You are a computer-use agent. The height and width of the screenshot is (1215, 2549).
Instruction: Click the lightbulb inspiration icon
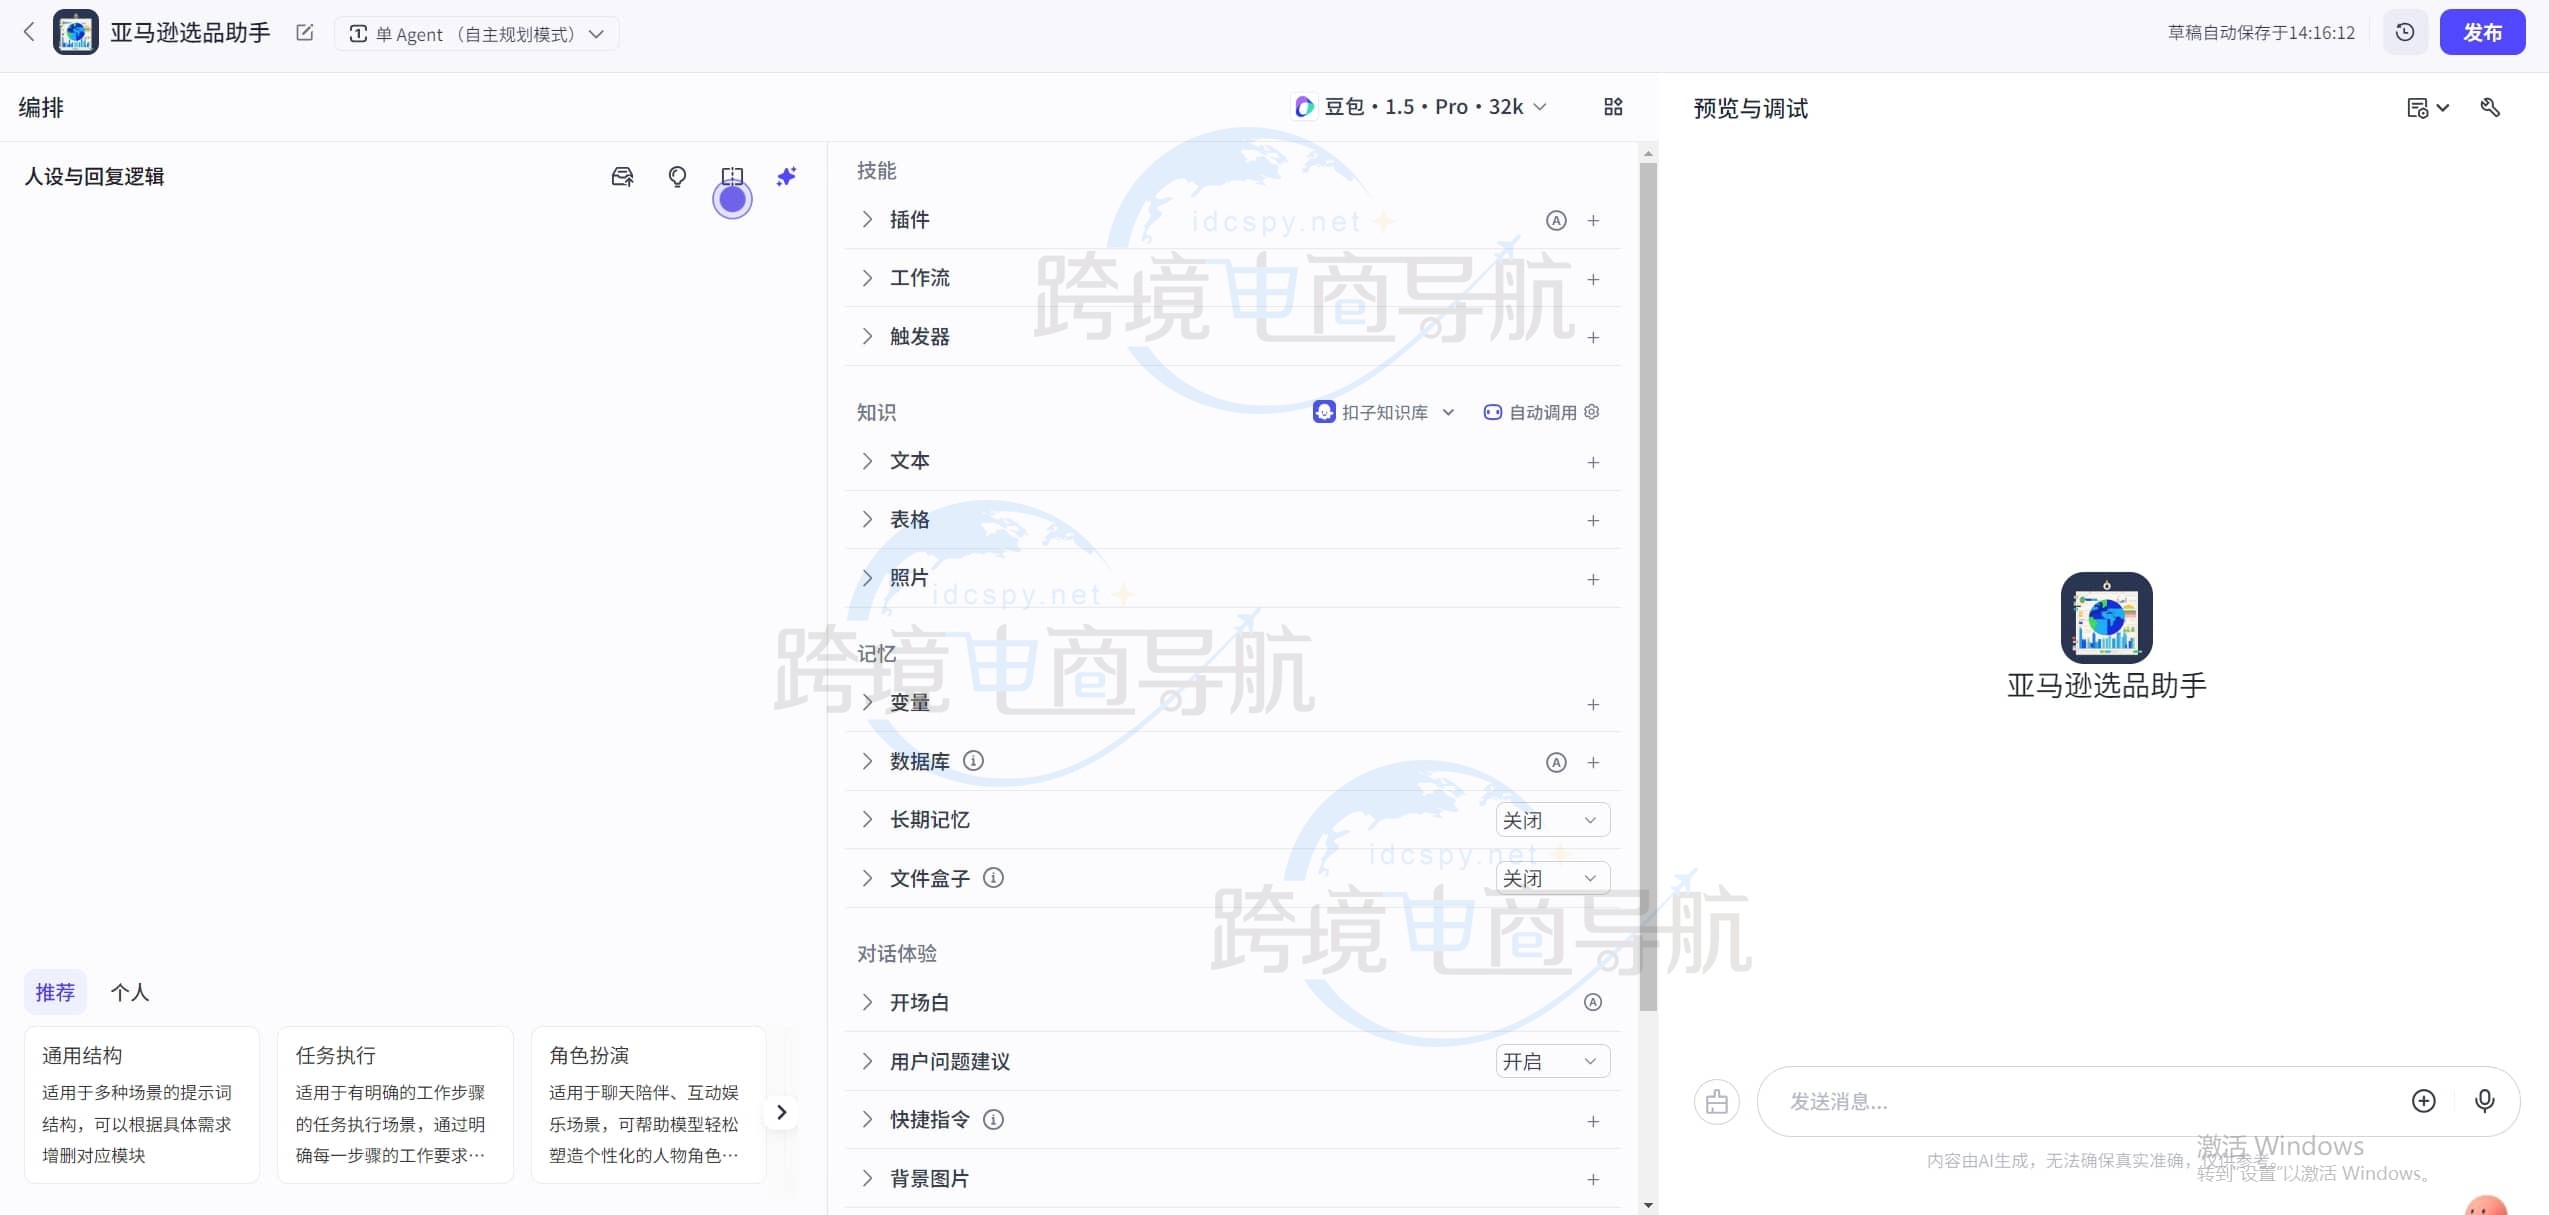pyautogui.click(x=676, y=176)
